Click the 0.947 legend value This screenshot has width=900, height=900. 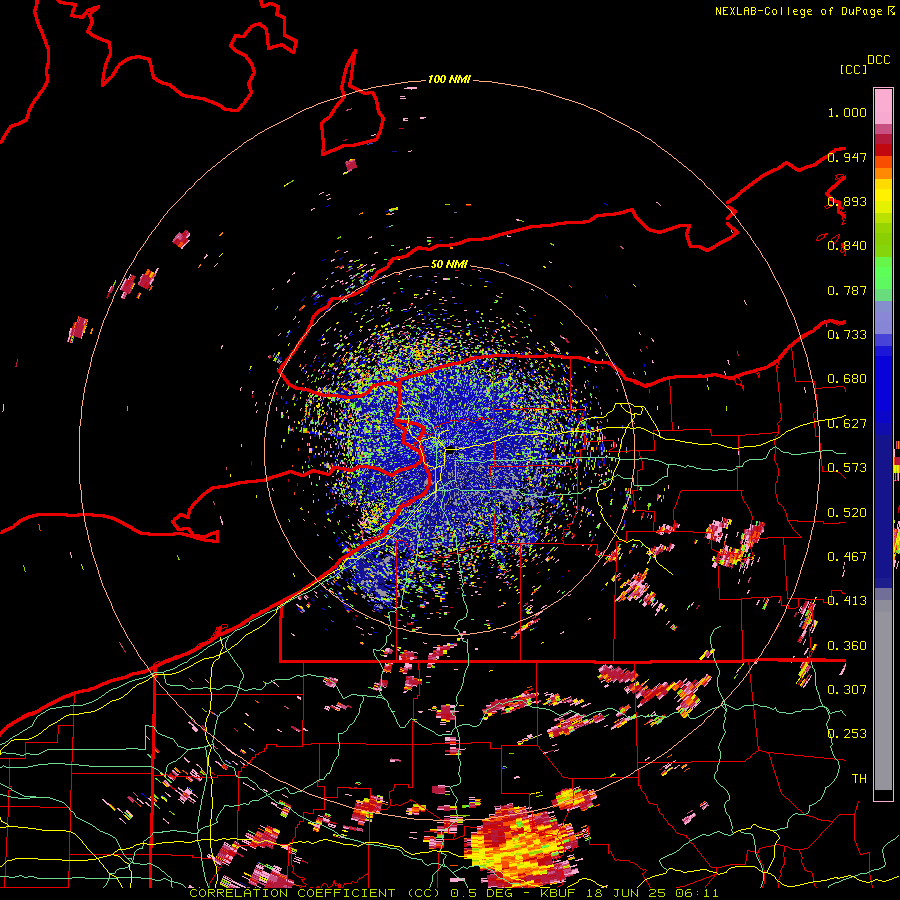[847, 157]
